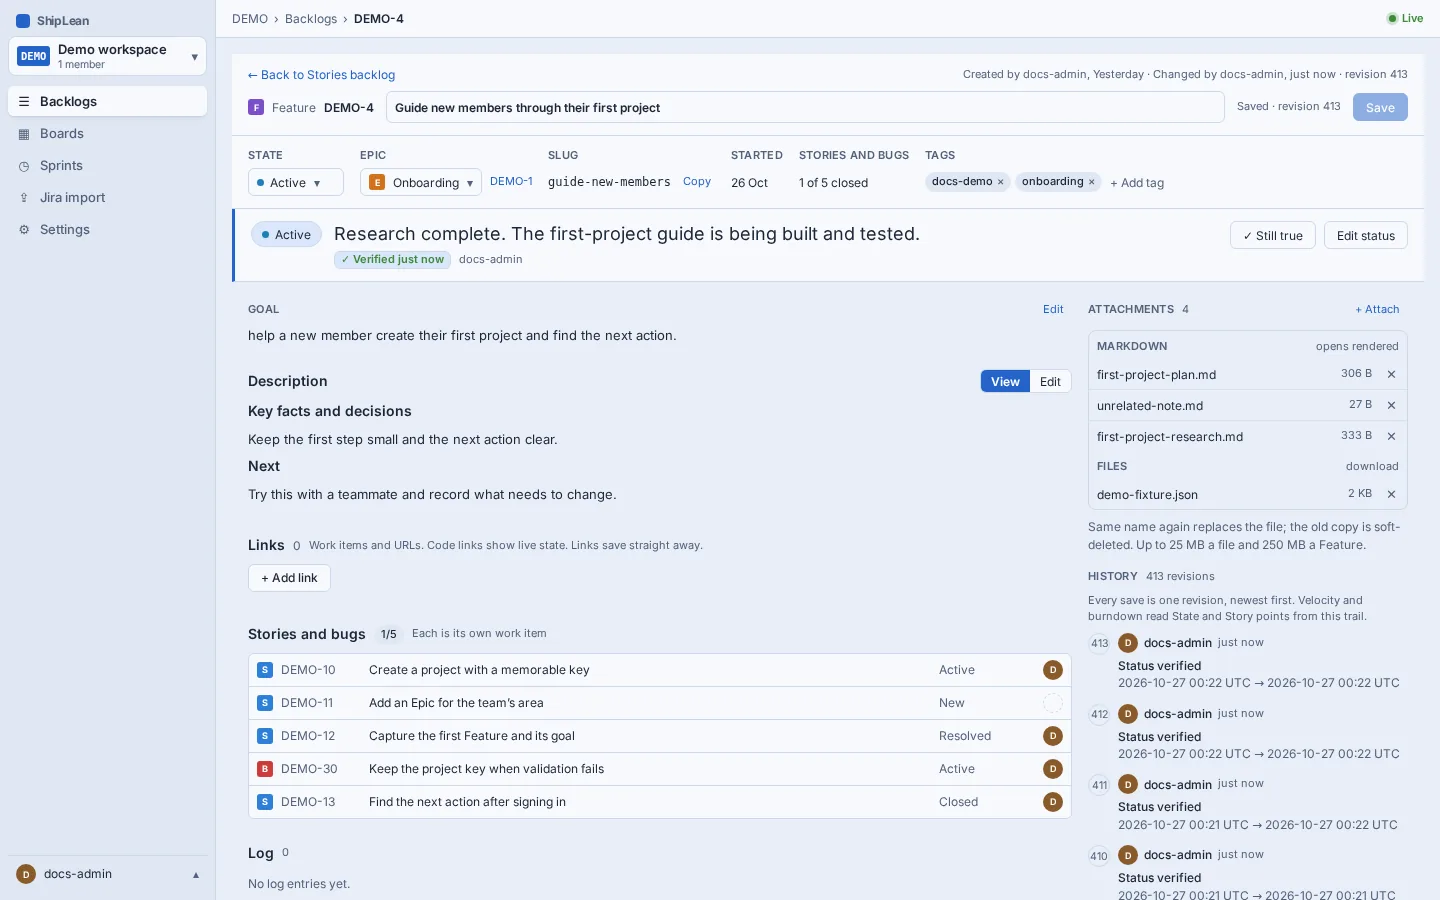1440x900 pixels.
Task: Click the Jira import icon in sidebar
Action: 24,198
